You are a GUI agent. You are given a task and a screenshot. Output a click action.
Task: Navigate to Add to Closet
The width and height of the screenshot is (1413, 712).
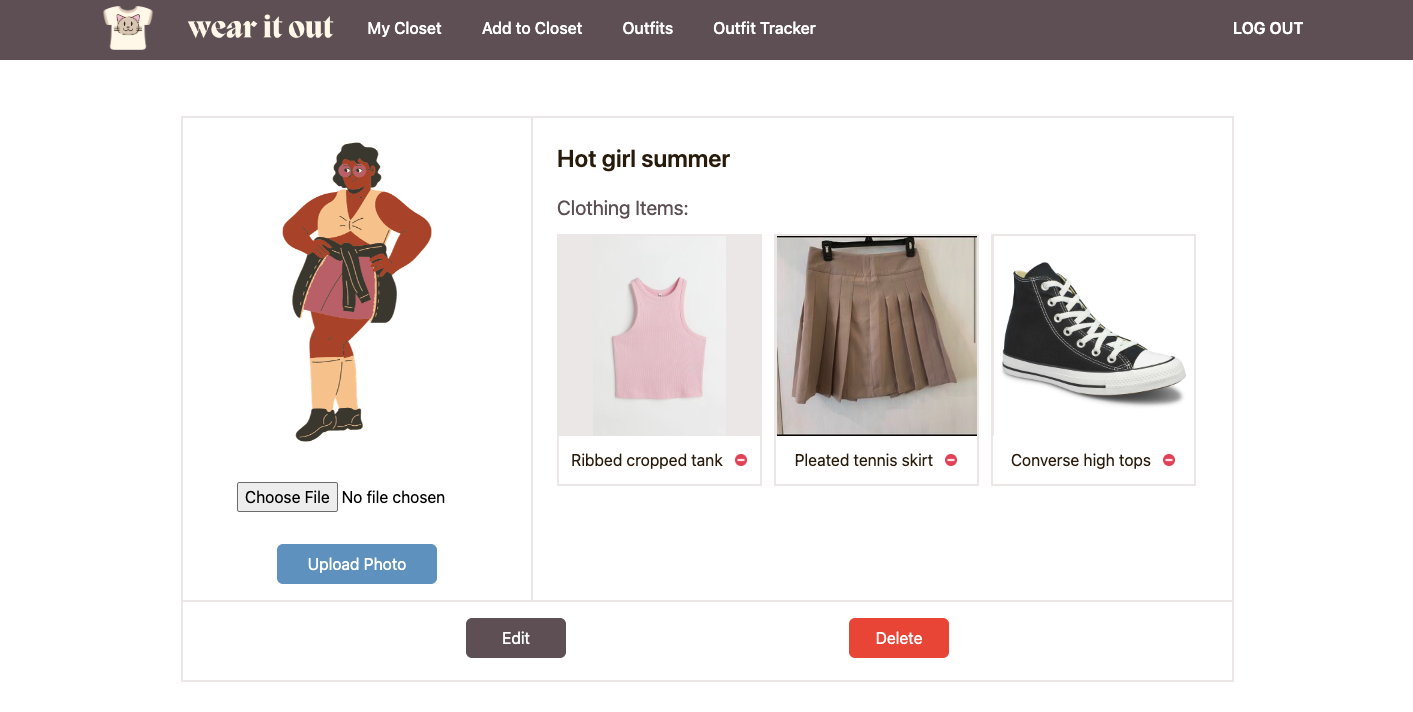tap(531, 28)
